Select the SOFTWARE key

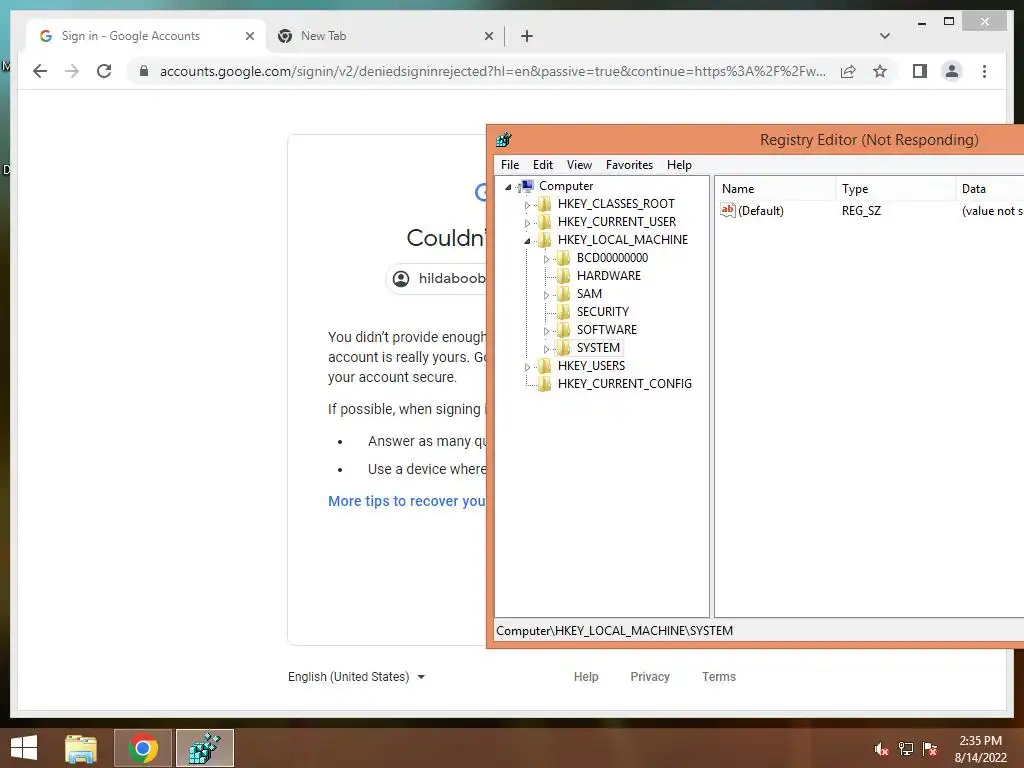coord(607,330)
